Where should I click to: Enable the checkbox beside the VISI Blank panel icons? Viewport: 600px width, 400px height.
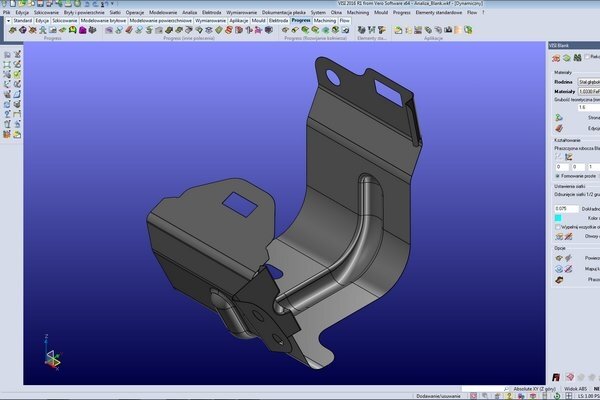tap(587, 57)
